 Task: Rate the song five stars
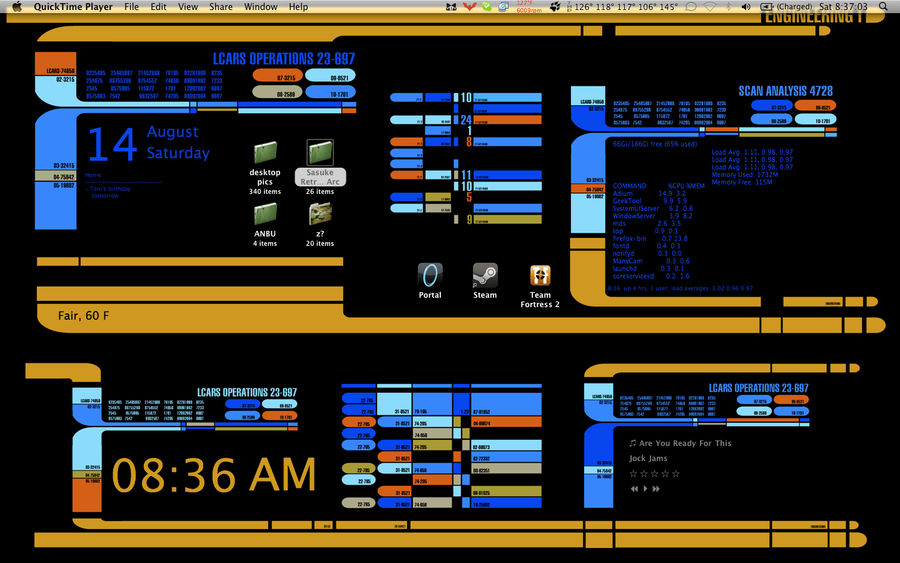tap(676, 473)
